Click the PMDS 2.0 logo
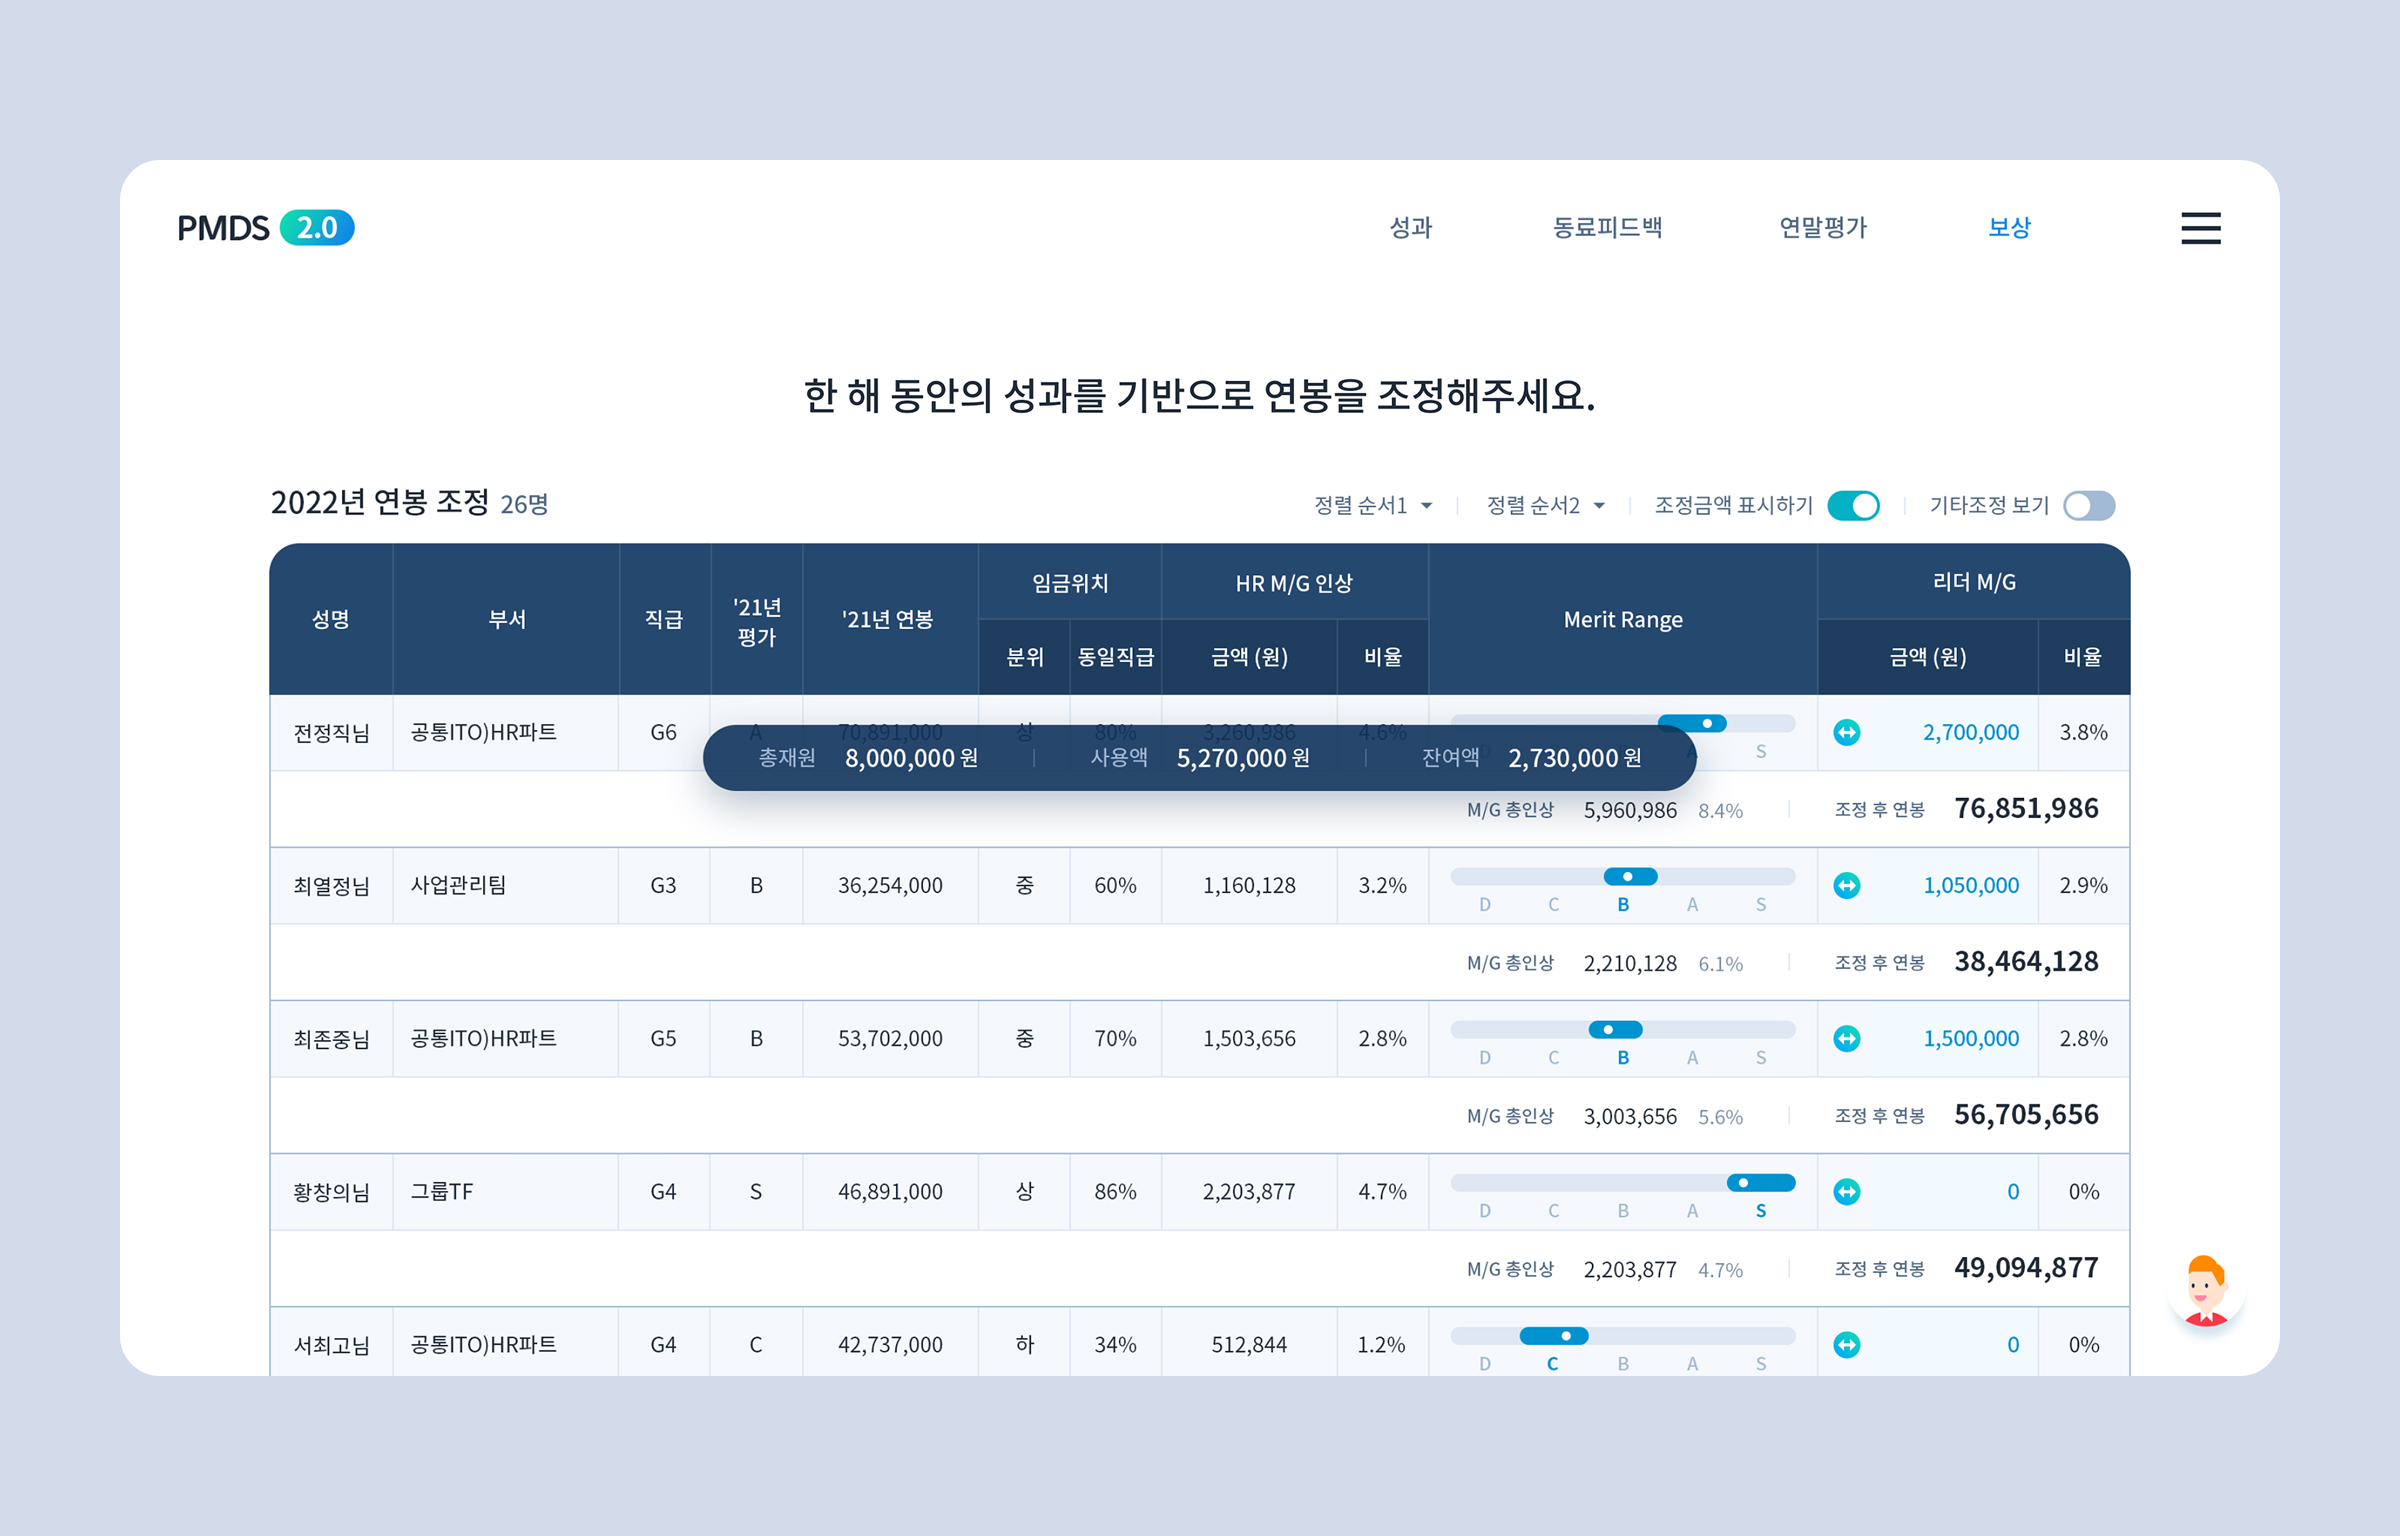Screen dimensions: 2400x1536 click(265, 228)
